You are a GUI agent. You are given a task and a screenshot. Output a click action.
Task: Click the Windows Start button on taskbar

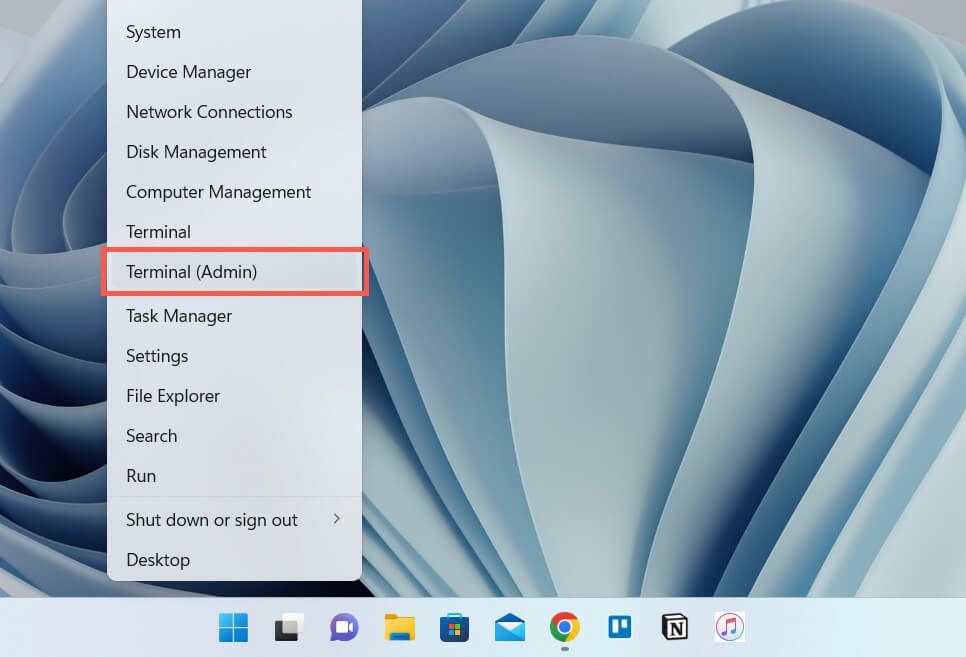pyautogui.click(x=234, y=628)
